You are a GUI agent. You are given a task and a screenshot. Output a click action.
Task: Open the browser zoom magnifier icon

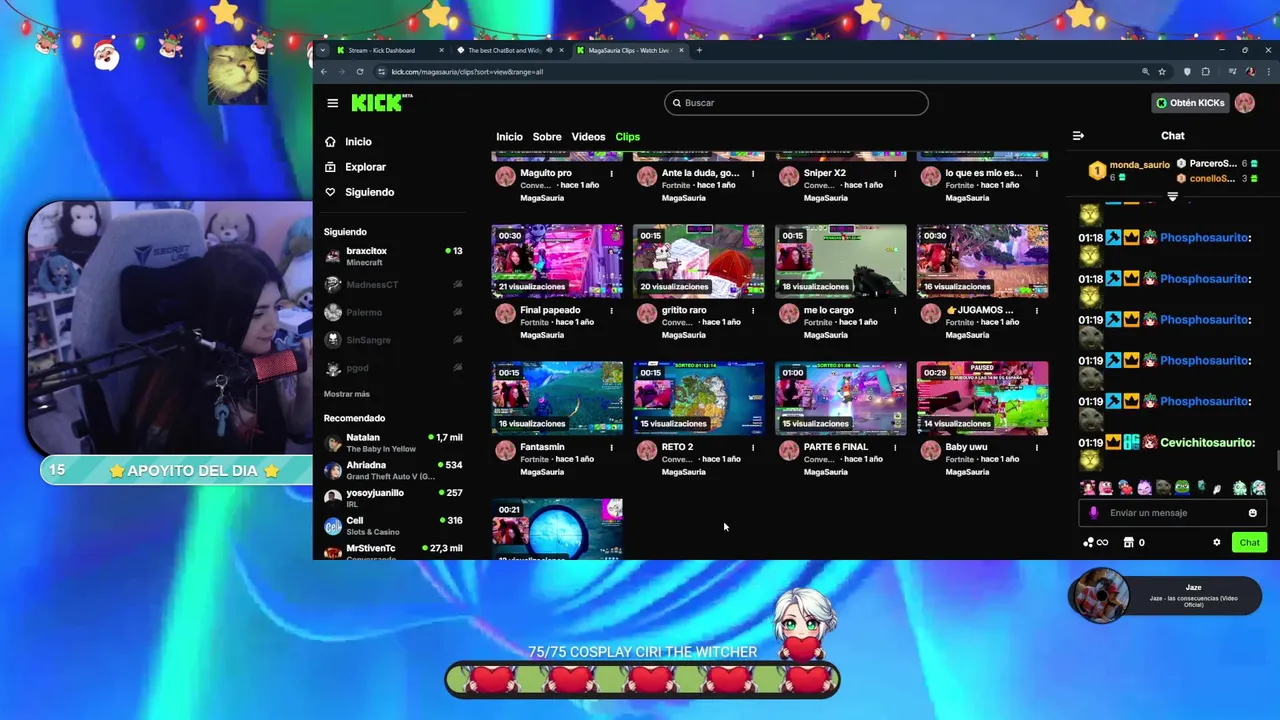(x=1145, y=72)
